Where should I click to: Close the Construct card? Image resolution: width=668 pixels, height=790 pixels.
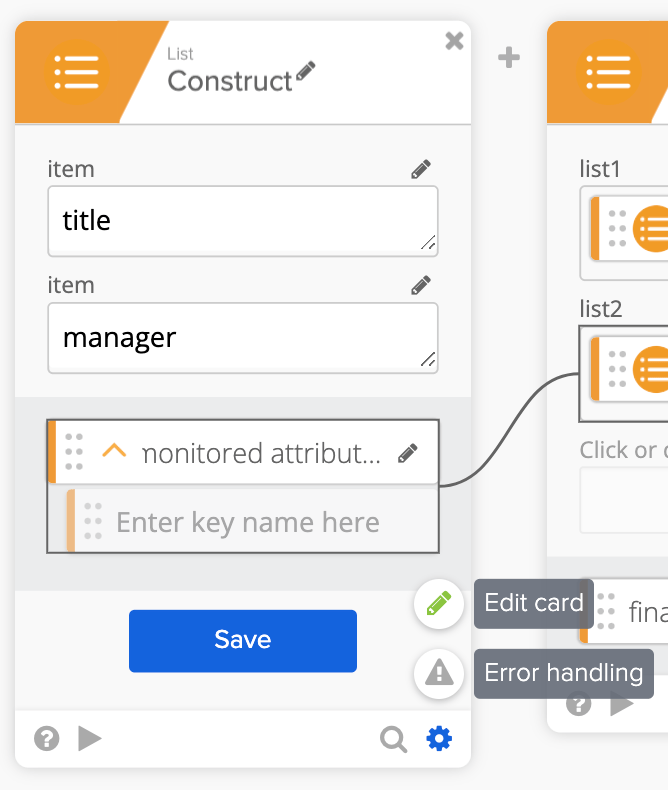[x=454, y=40]
